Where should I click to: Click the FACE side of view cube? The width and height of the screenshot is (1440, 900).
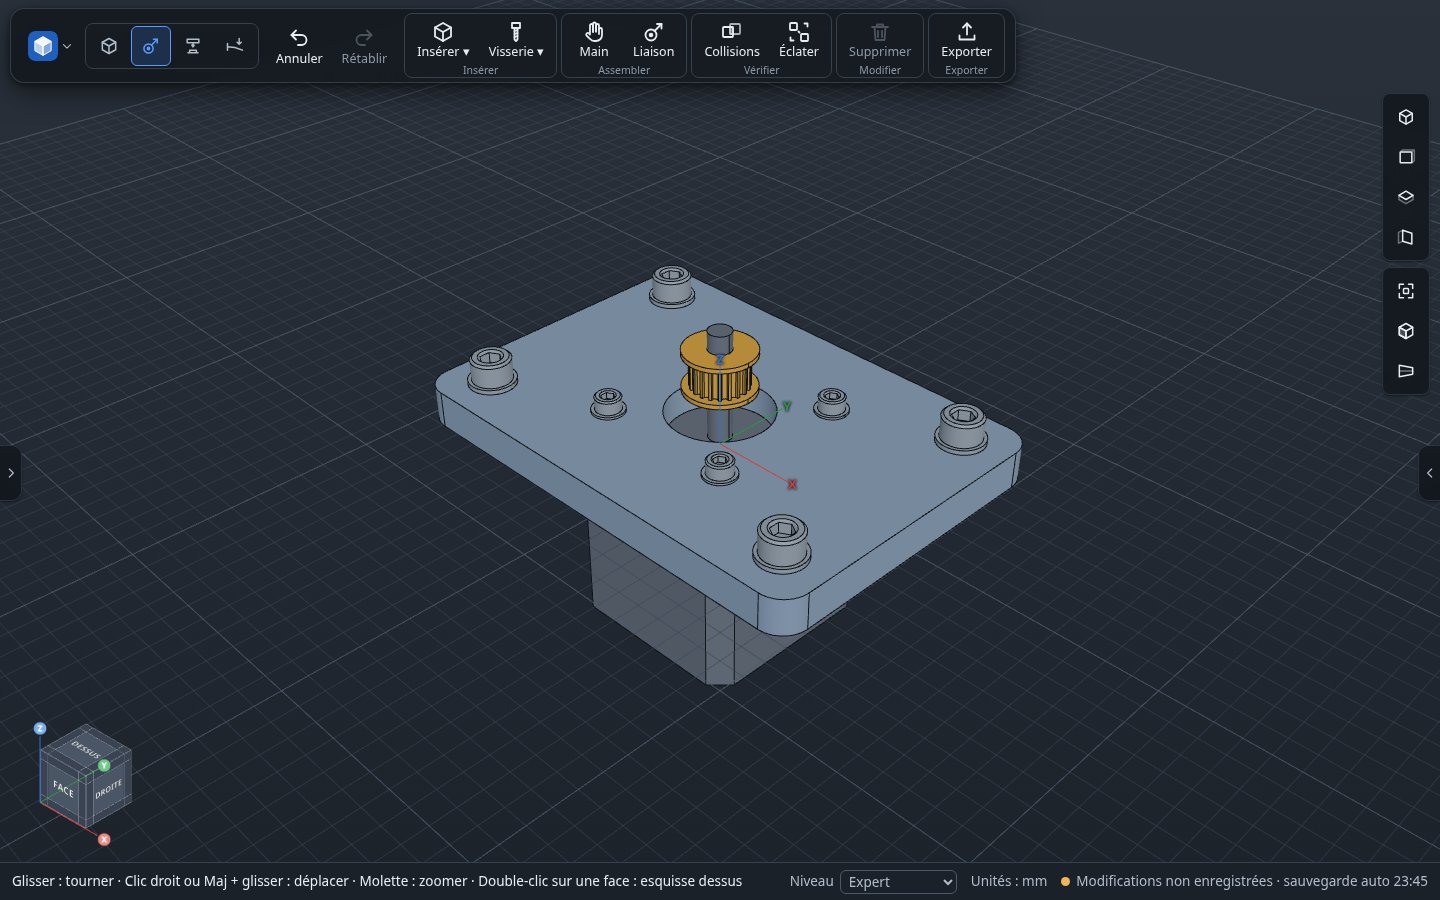tap(63, 789)
